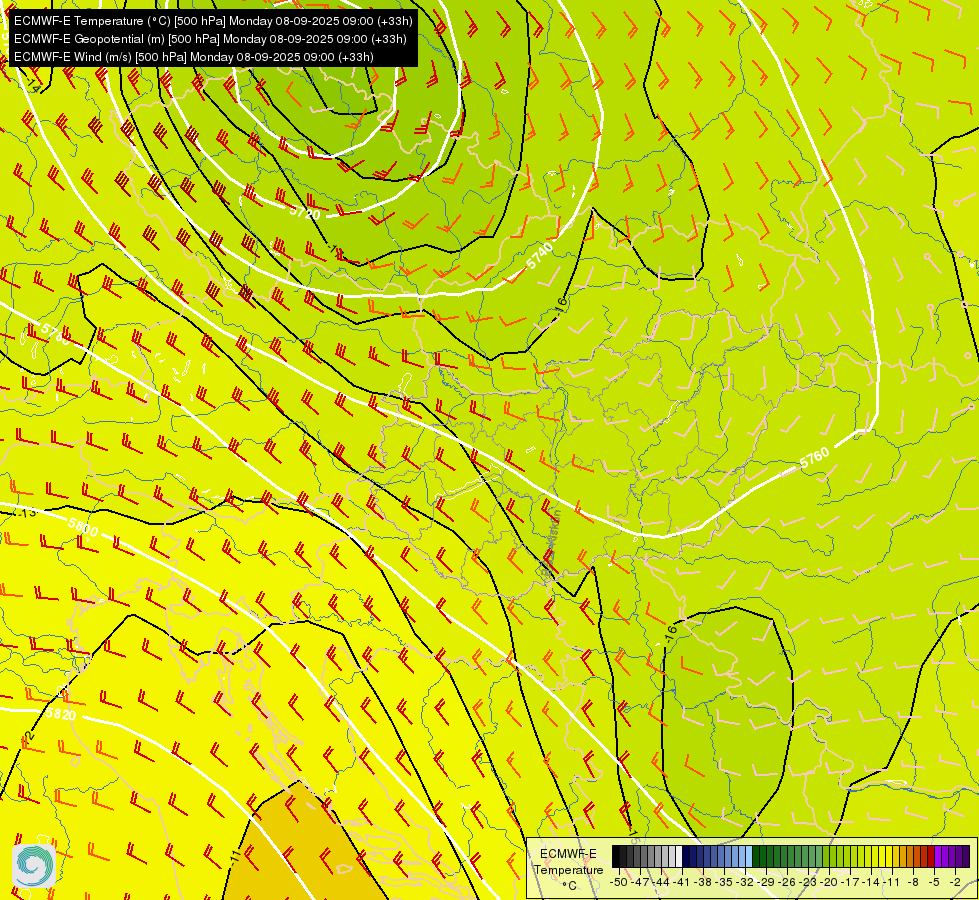Select the ECMWF-E Geopotential (m) title line
The width and height of the screenshot is (979, 900).
pos(210,39)
